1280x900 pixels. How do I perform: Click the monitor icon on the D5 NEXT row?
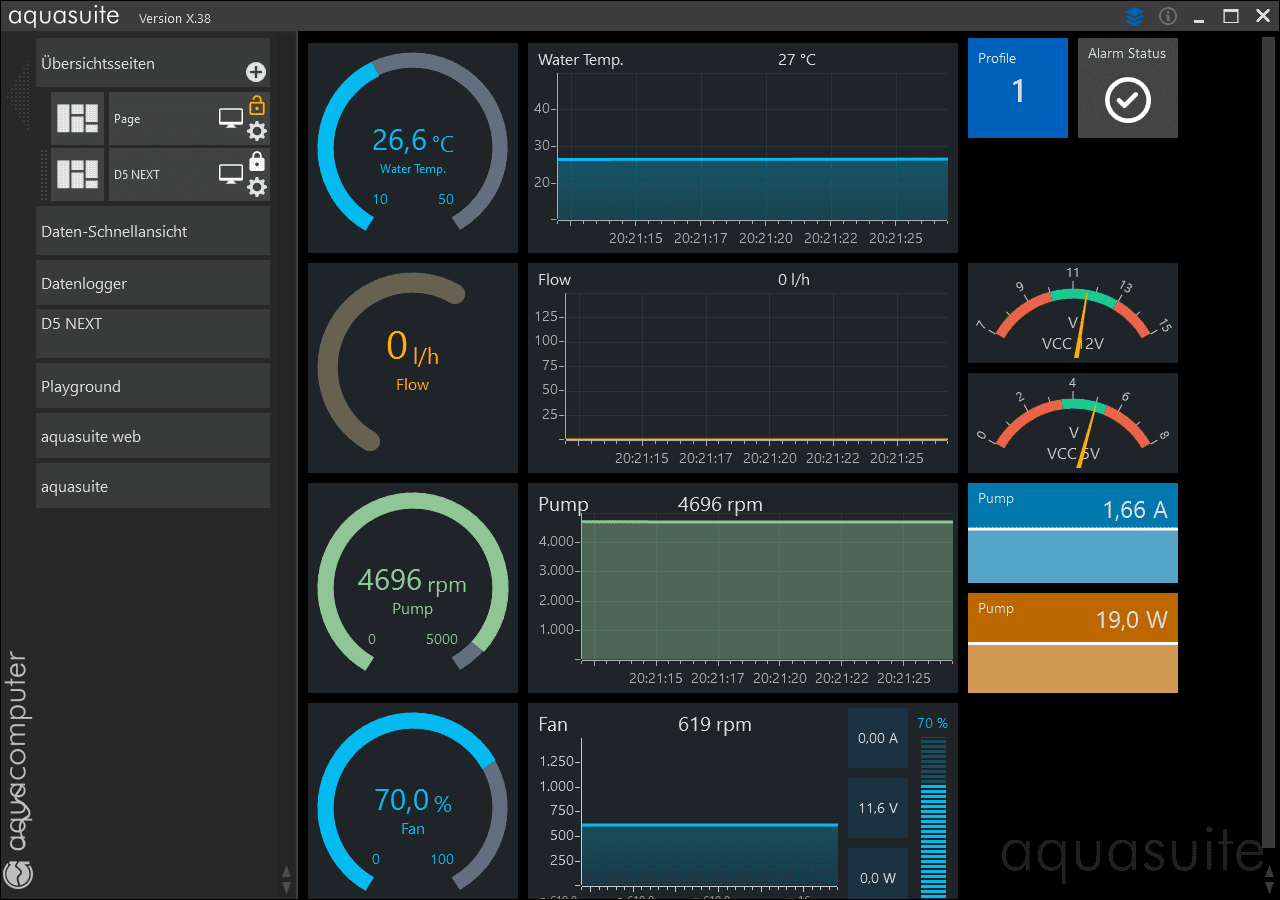point(231,175)
